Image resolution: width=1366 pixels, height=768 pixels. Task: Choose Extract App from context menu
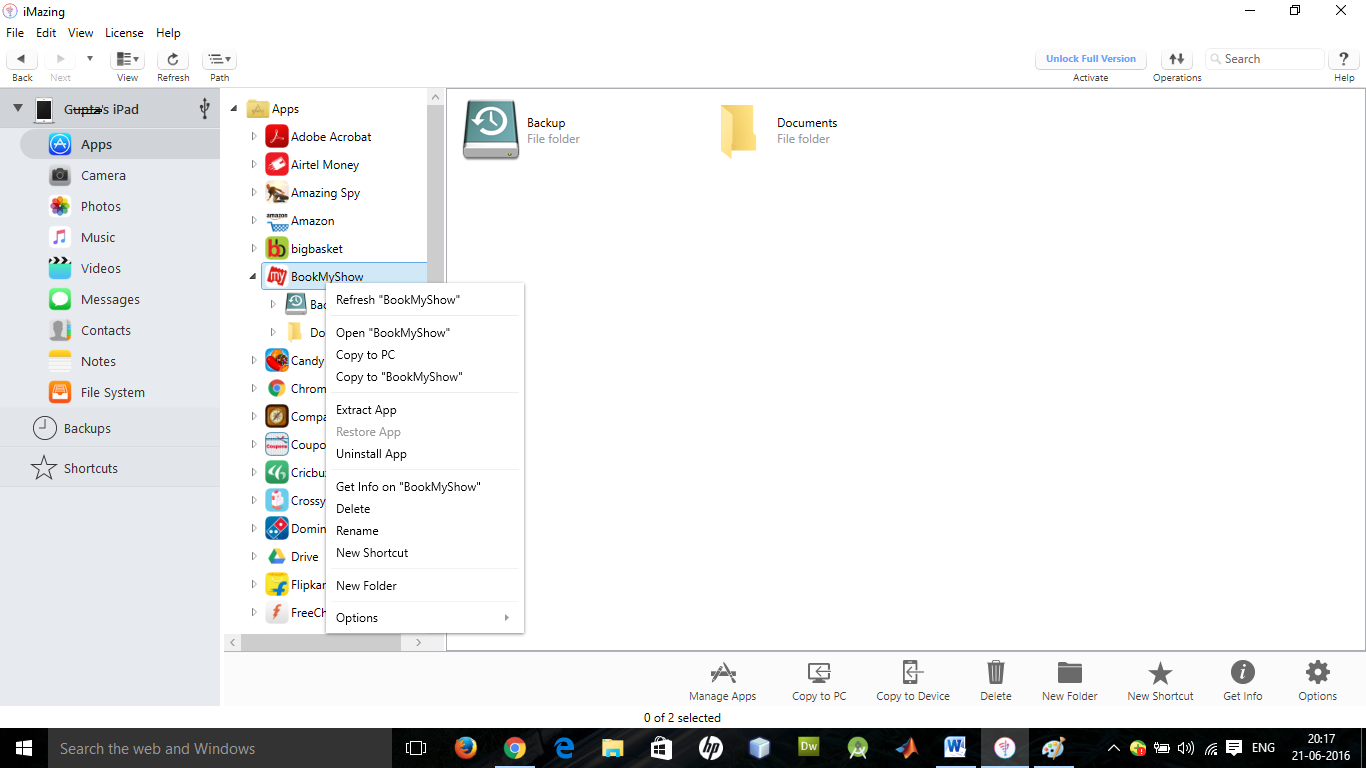point(424,410)
